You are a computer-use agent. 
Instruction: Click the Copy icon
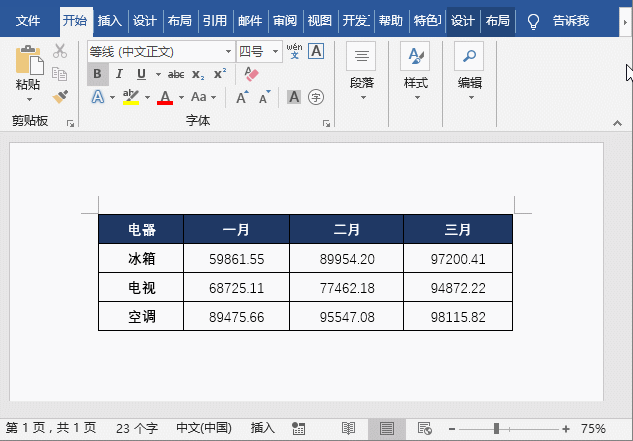point(60,74)
